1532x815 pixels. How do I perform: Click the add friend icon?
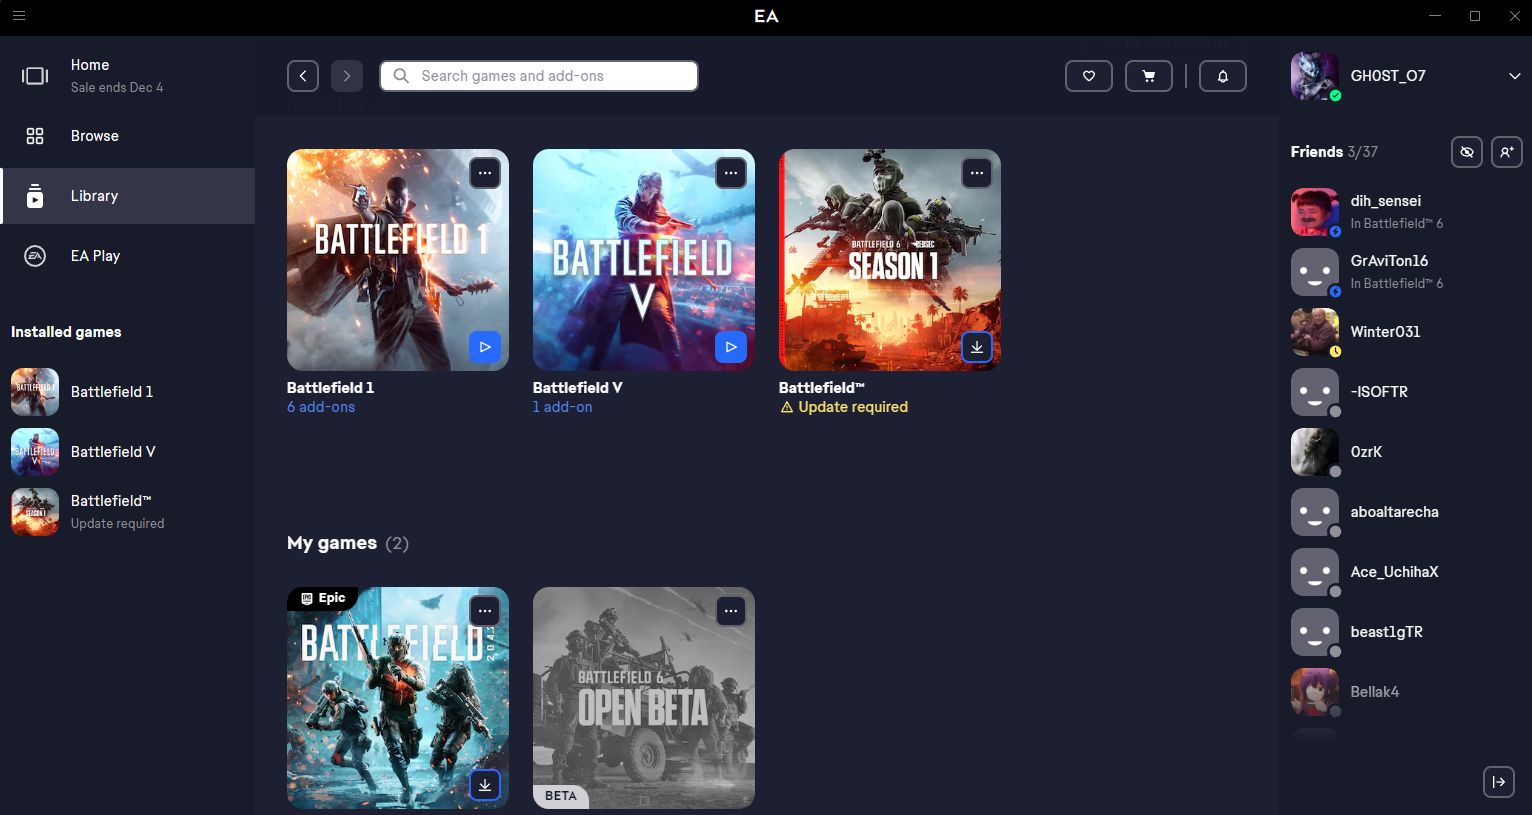[x=1507, y=152]
